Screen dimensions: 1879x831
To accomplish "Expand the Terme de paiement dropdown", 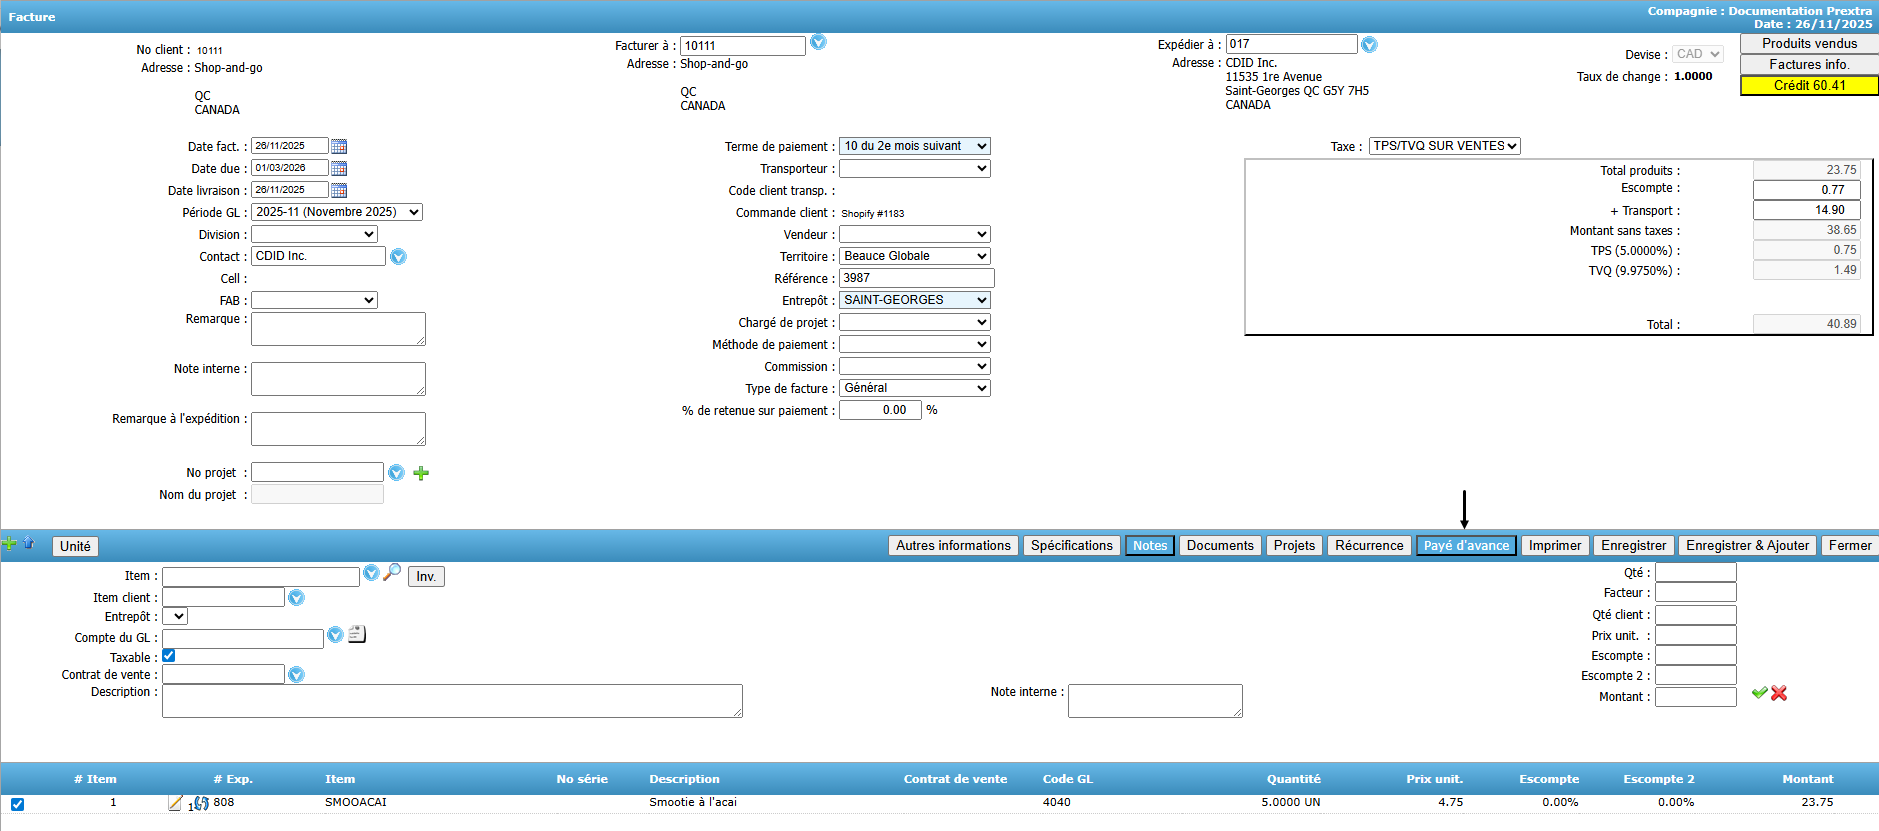I will click(914, 146).
